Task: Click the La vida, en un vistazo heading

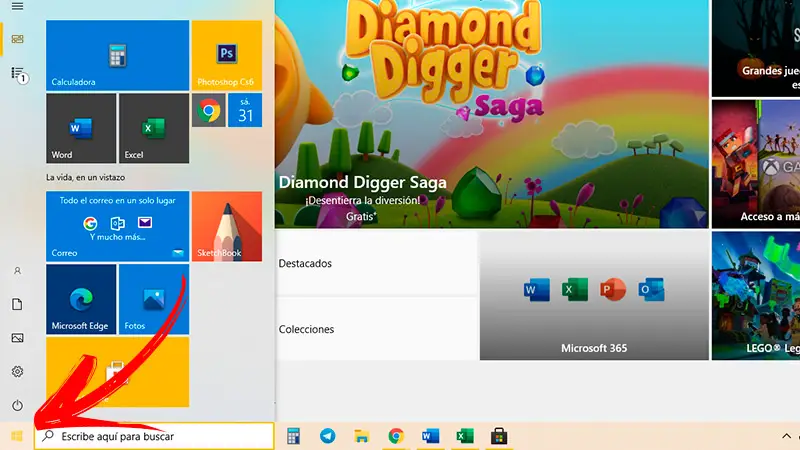Action: 86,178
